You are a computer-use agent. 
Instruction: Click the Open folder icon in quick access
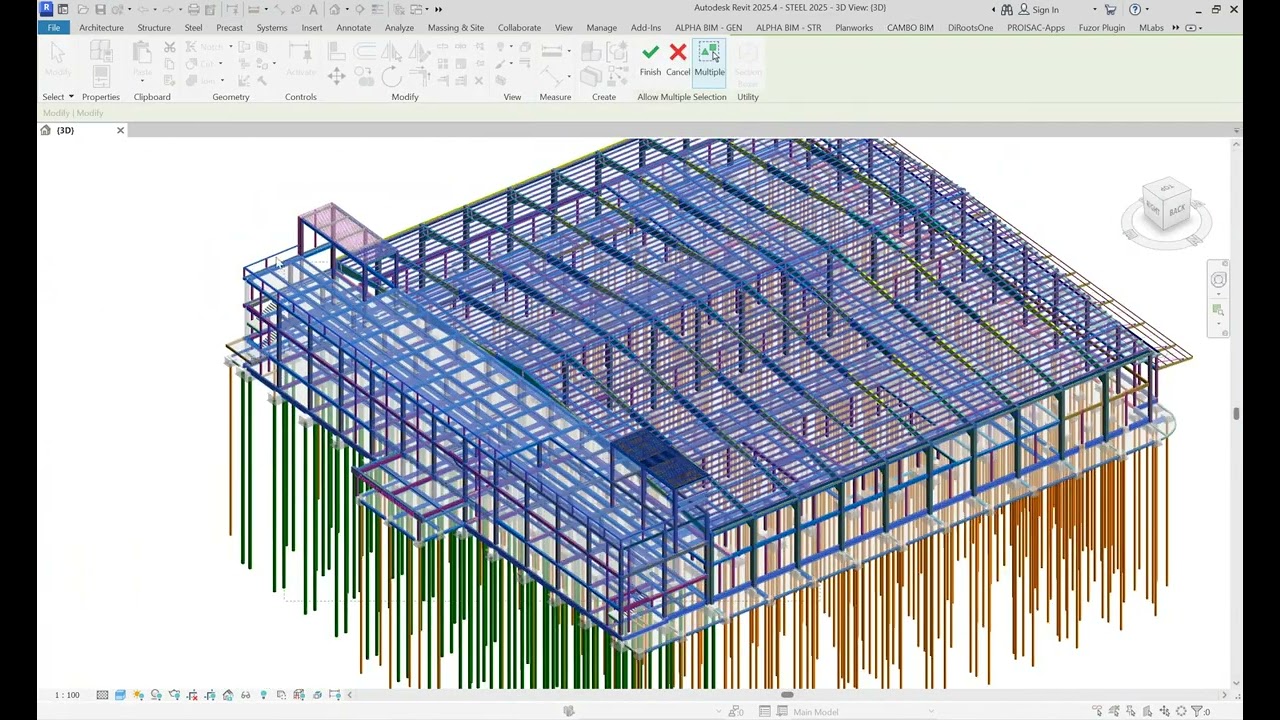pyautogui.click(x=82, y=9)
